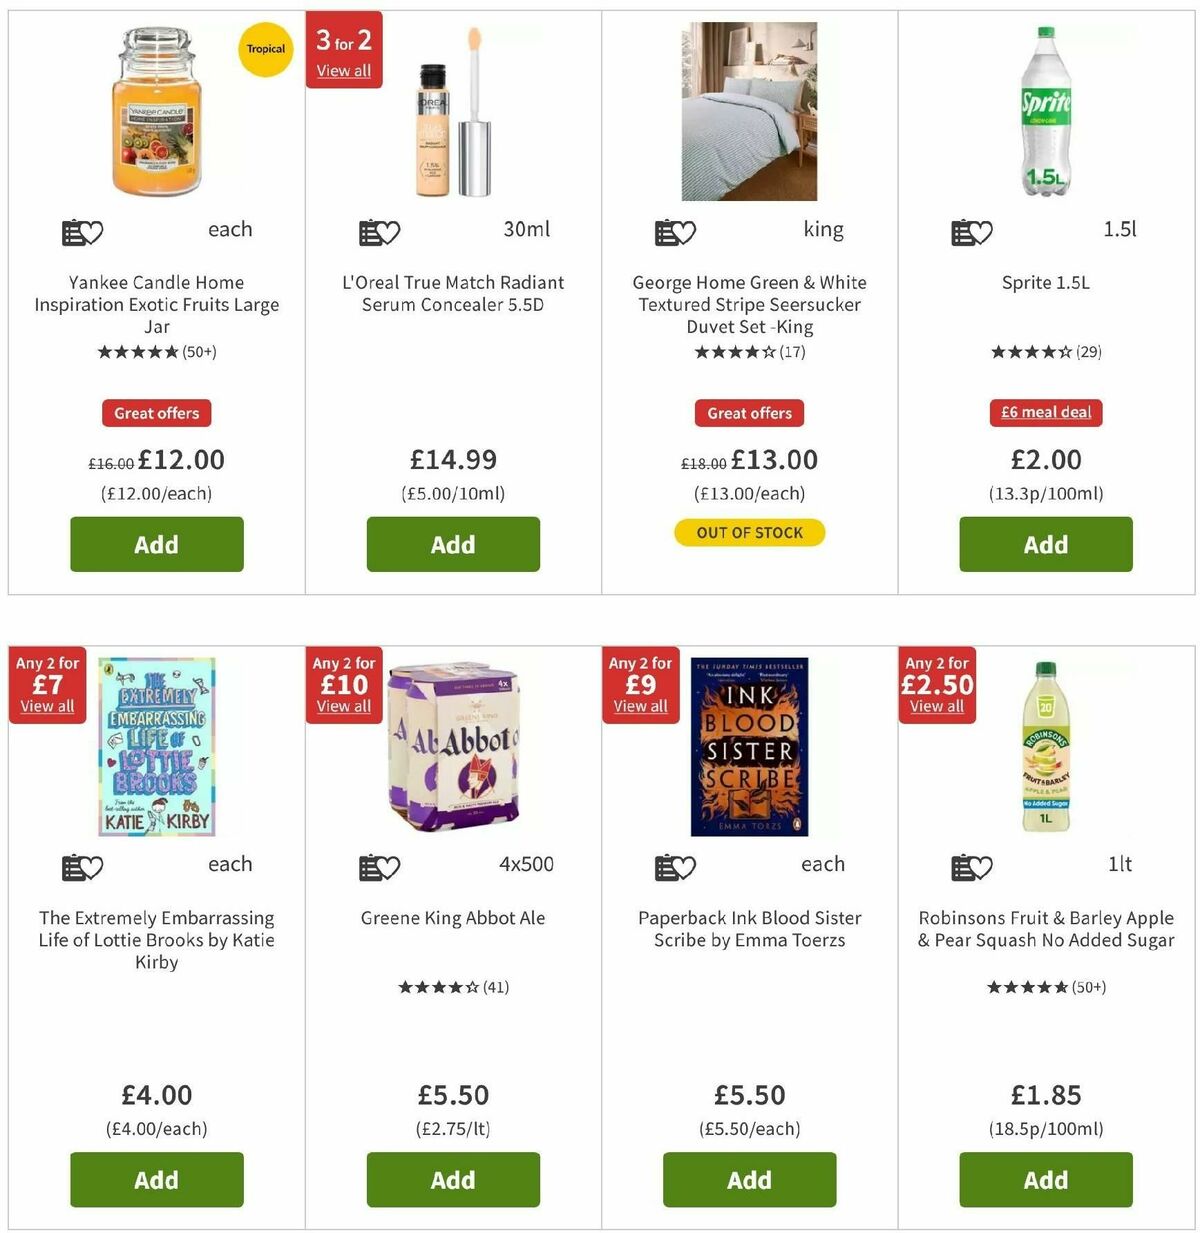The image size is (1200, 1233).
Task: View all Any 2 for £2.50 offers
Action: tap(937, 706)
